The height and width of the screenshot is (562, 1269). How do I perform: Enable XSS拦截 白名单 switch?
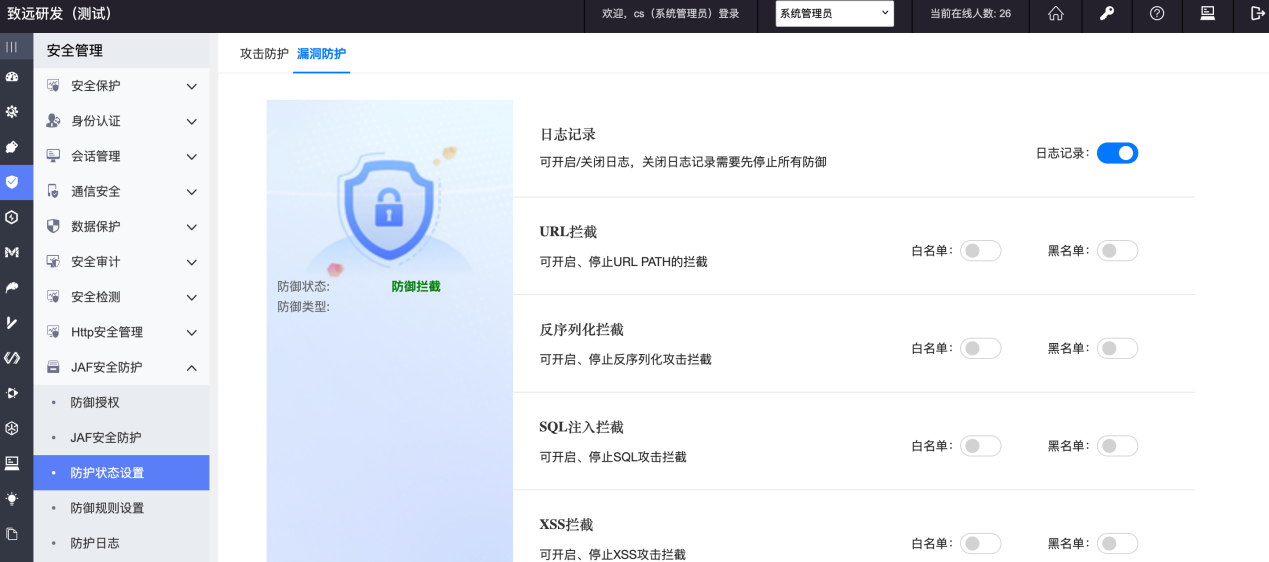click(x=980, y=544)
